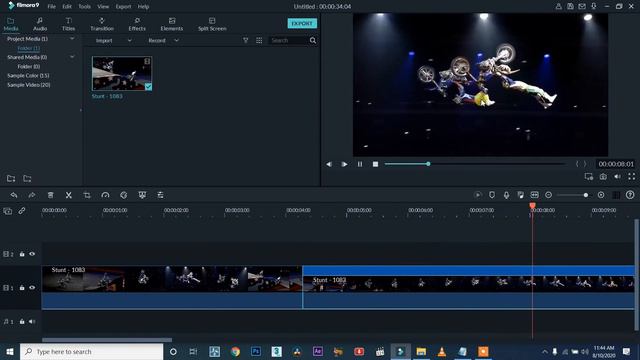This screenshot has width=640, height=360.
Task: Click the media search magnifier icon
Action: (313, 40)
